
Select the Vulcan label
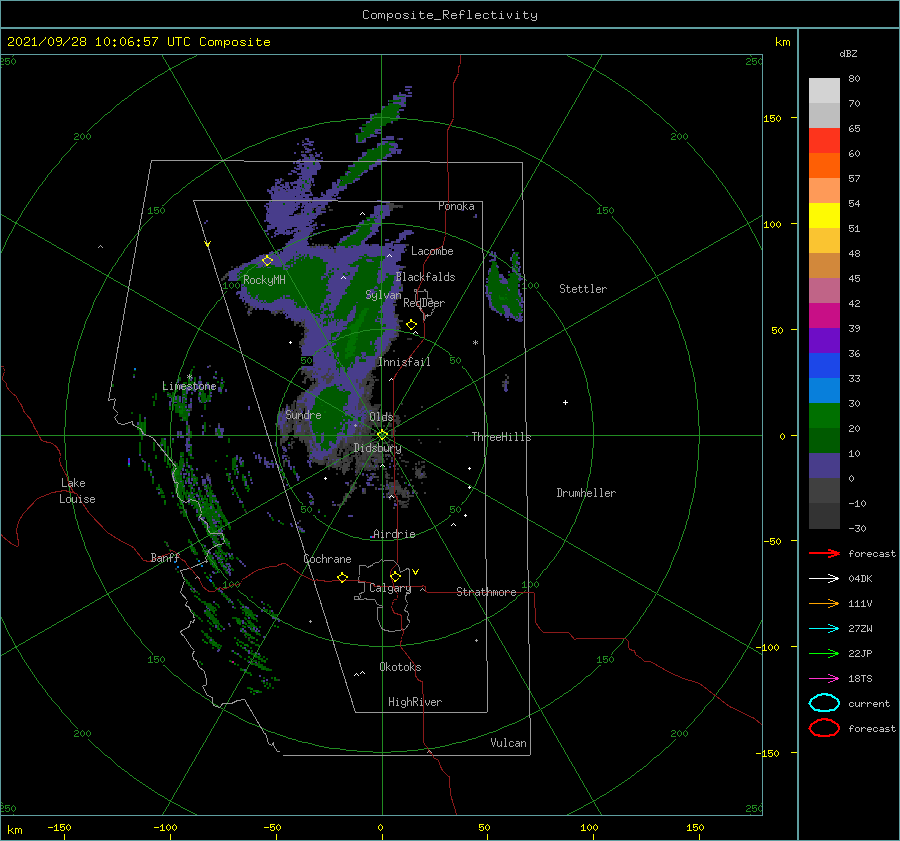click(x=509, y=743)
